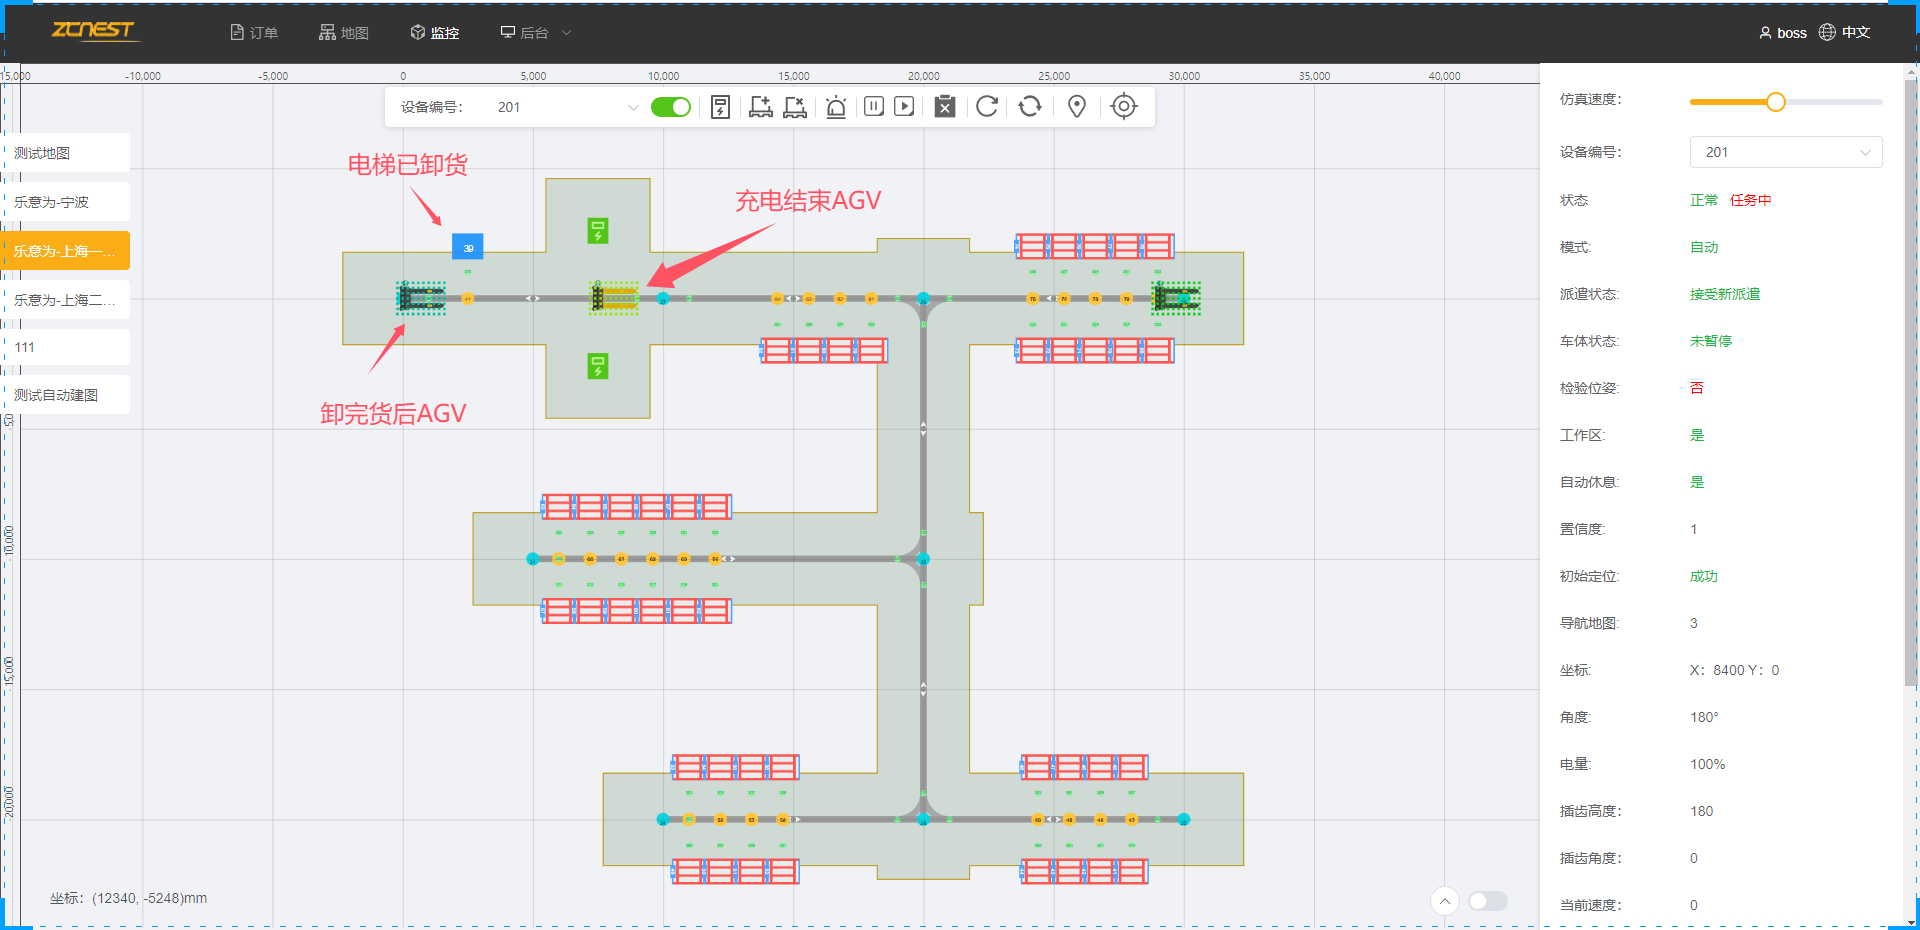Viewport: 1920px width, 930px height.
Task: Click the alarm siren icon
Action: pos(836,107)
